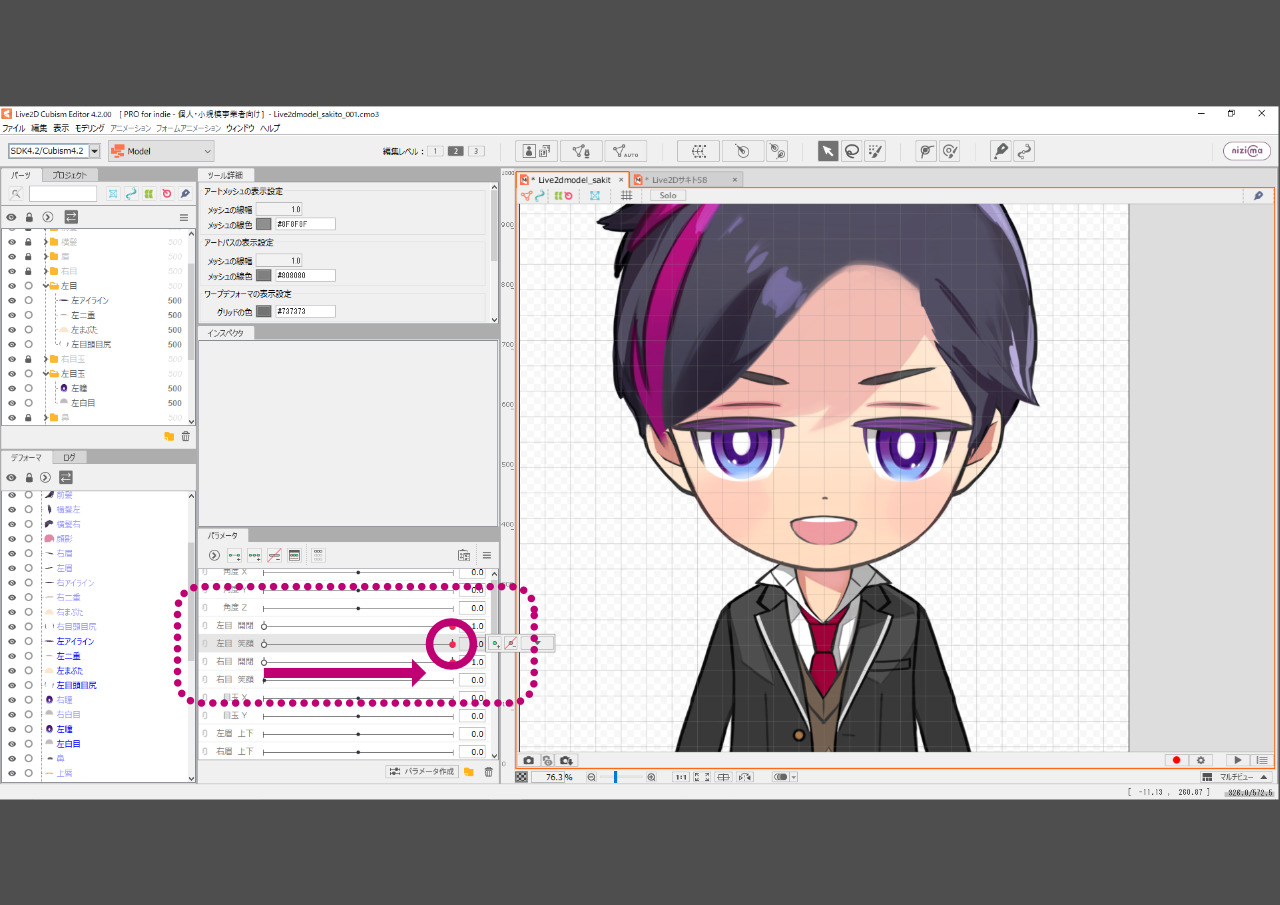Select the deform path edit tool
1280x905 pixels.
click(x=1024, y=151)
